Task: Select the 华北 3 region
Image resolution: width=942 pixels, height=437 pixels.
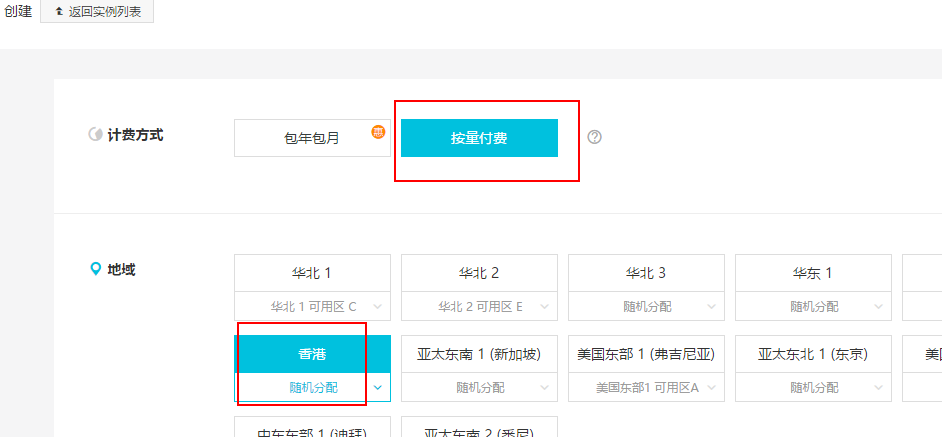Action: pyautogui.click(x=646, y=273)
